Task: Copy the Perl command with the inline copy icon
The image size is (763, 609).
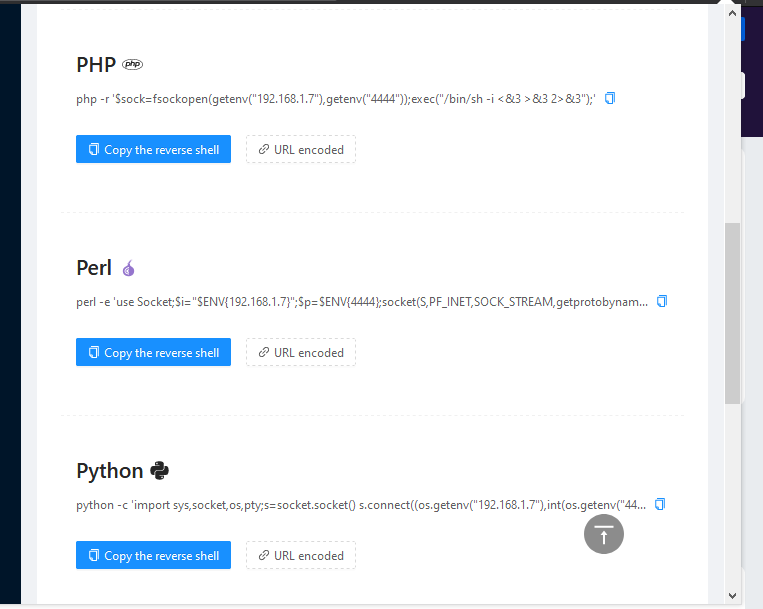Action: (662, 301)
